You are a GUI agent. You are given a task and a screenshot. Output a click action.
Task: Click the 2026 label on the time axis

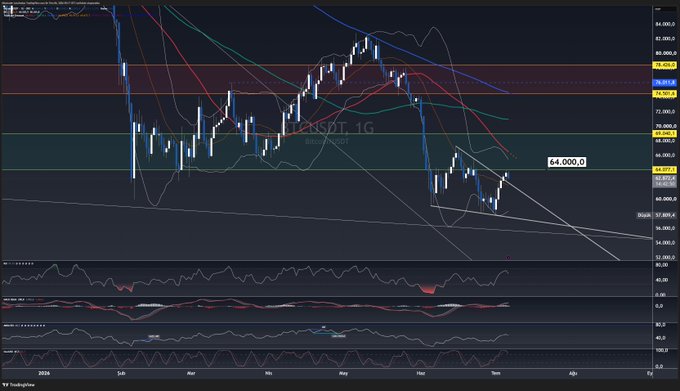44,373
